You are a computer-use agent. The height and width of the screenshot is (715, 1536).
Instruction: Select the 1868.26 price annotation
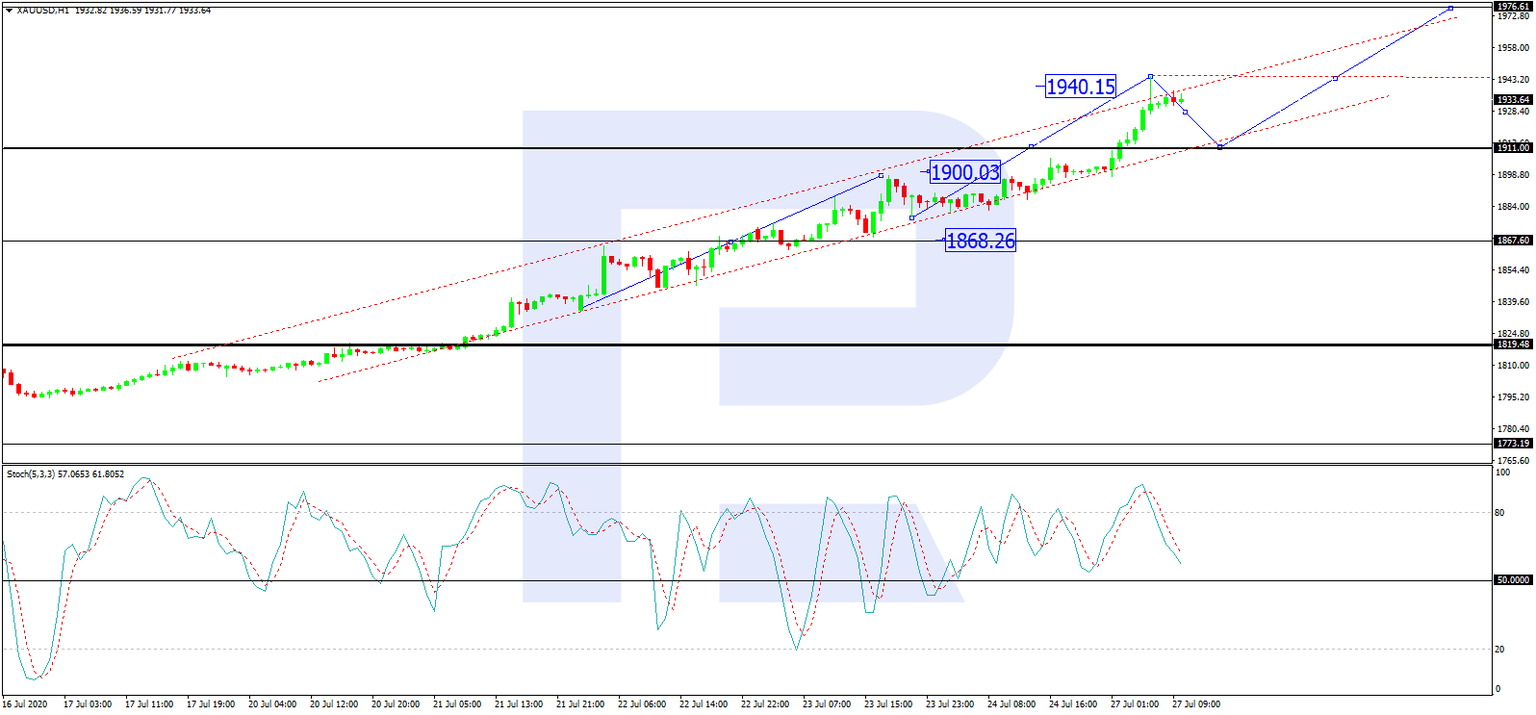click(x=981, y=238)
